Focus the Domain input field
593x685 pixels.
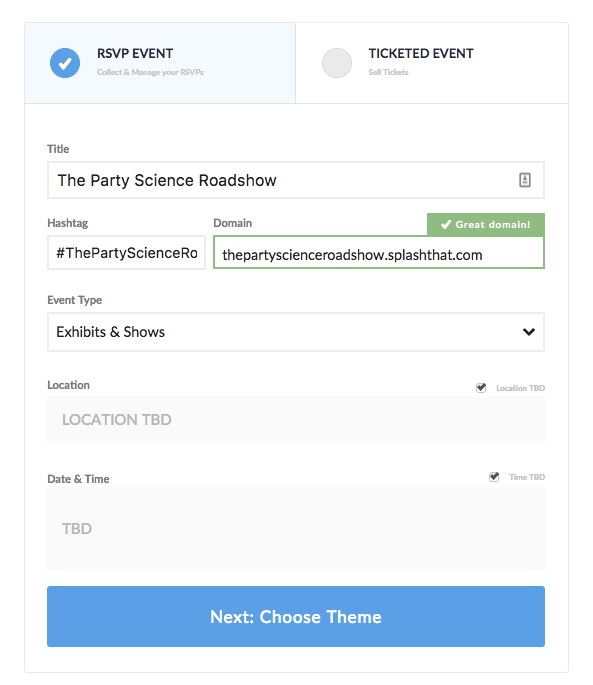point(379,253)
